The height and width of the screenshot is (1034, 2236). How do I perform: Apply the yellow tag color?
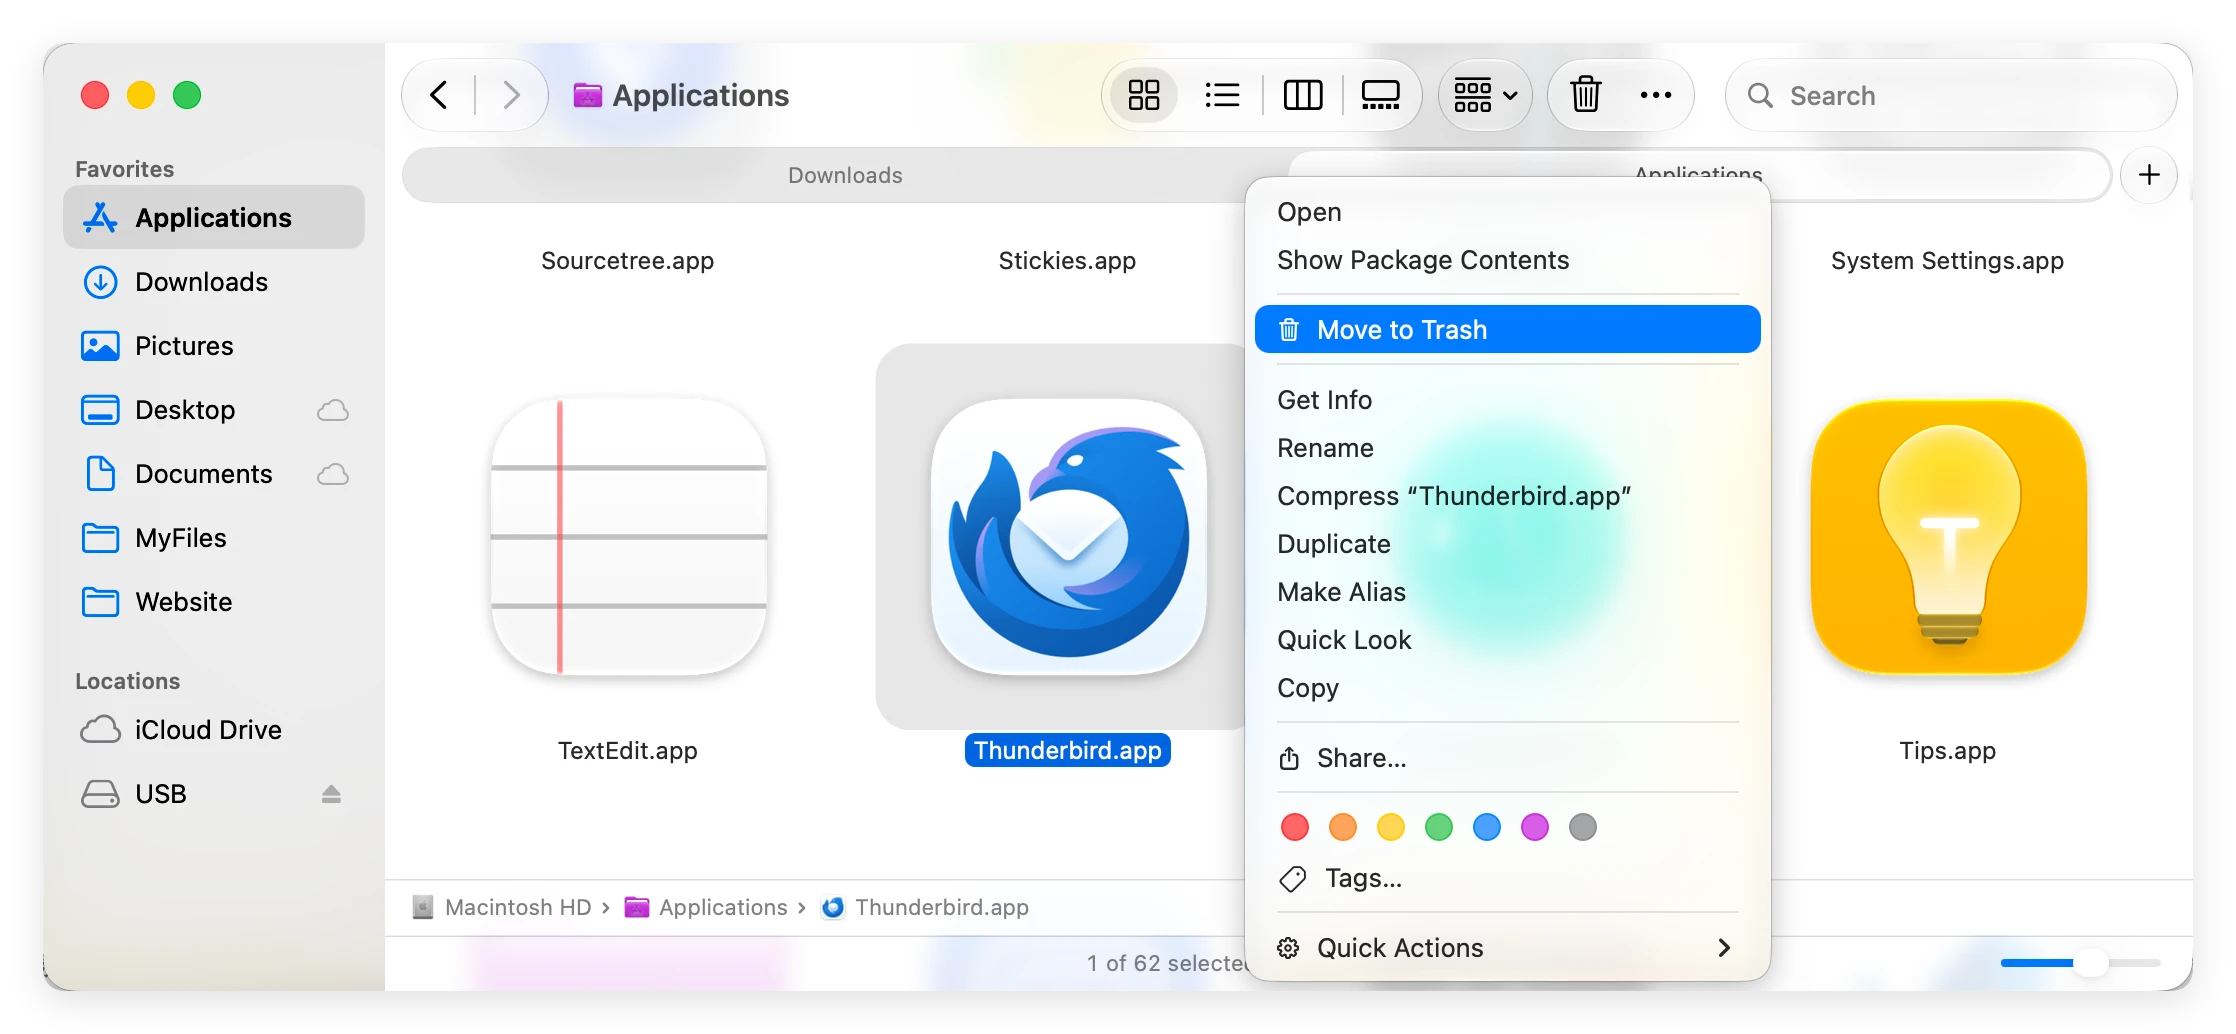1391,827
